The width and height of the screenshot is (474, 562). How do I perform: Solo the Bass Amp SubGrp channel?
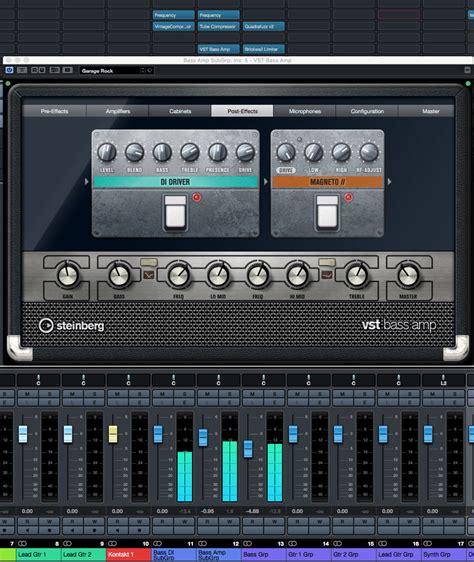pos(229,394)
